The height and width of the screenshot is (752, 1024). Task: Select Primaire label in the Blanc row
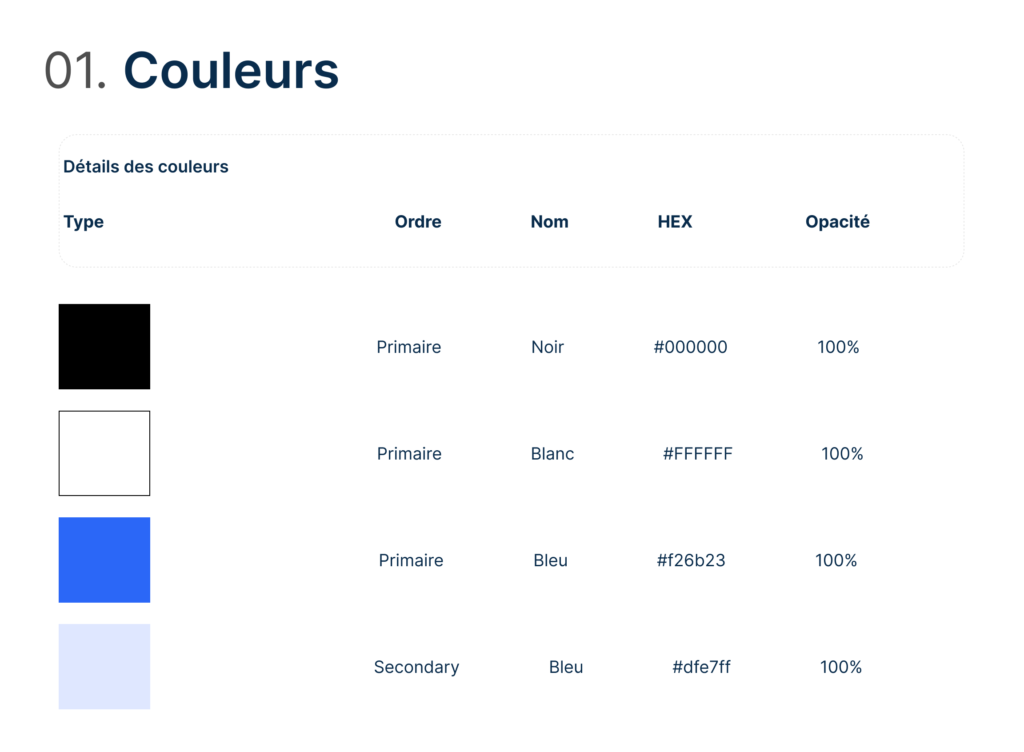tap(409, 454)
